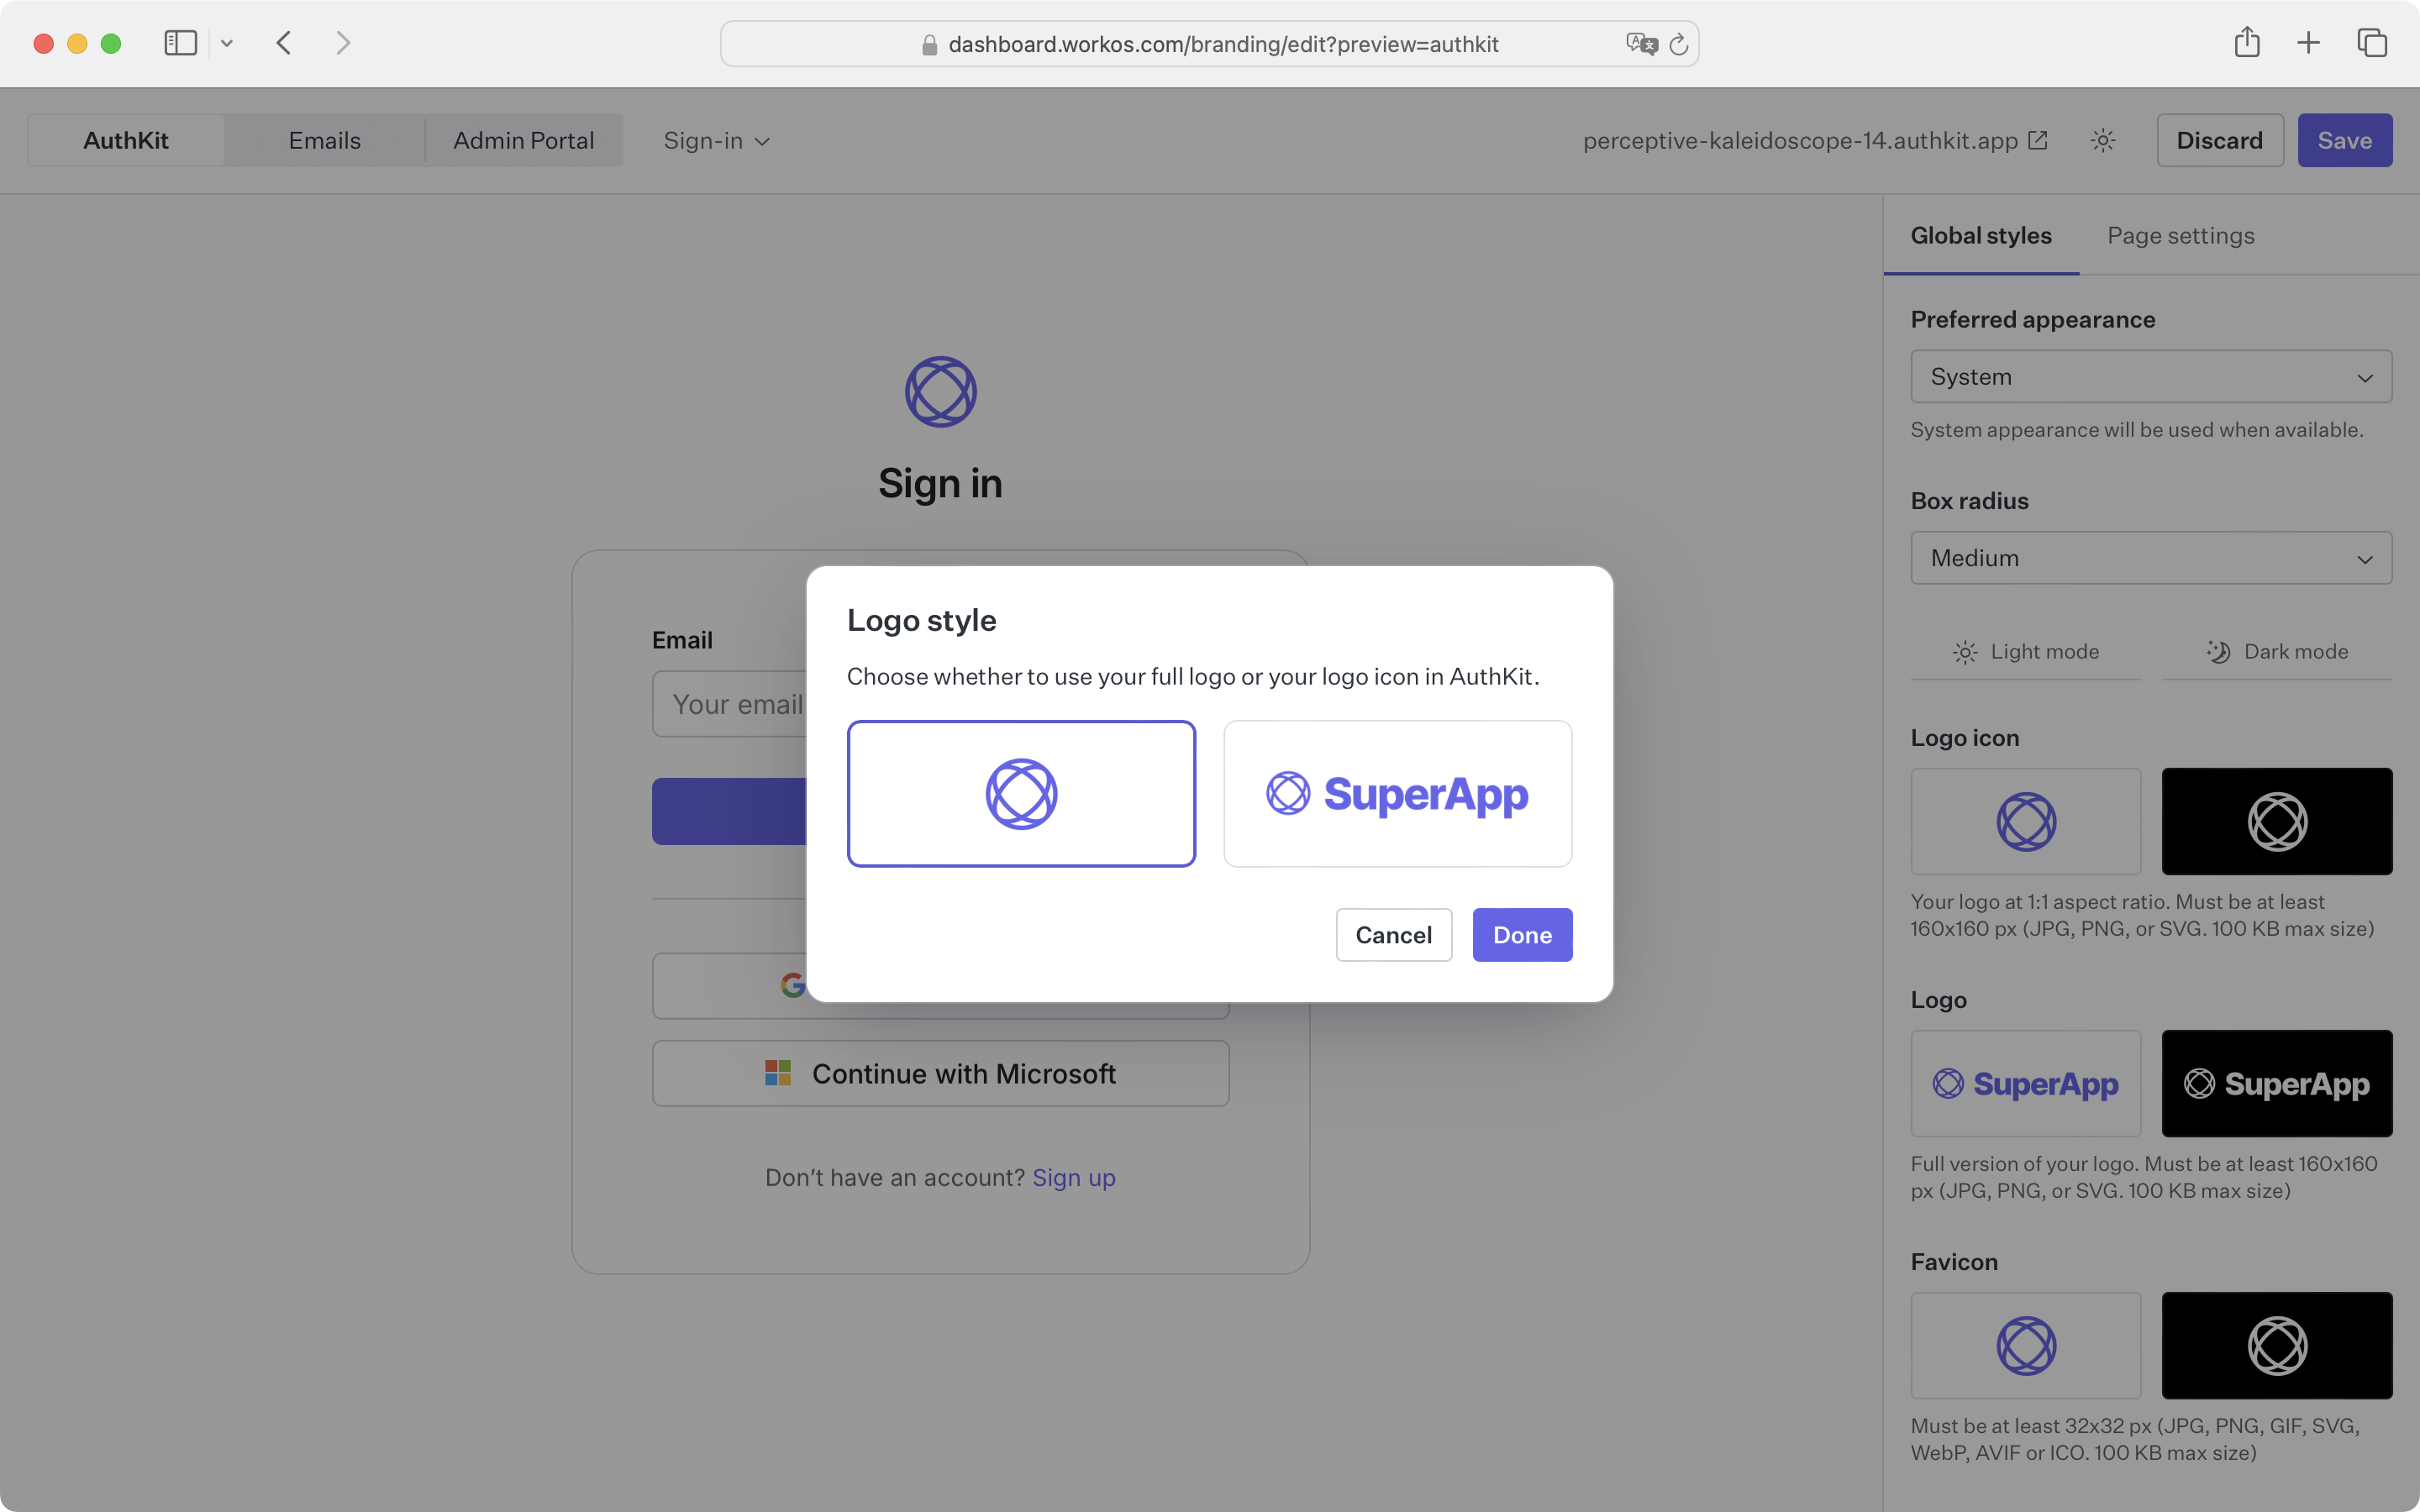Click the Save button
The height and width of the screenshot is (1512, 2420).
coord(2344,140)
